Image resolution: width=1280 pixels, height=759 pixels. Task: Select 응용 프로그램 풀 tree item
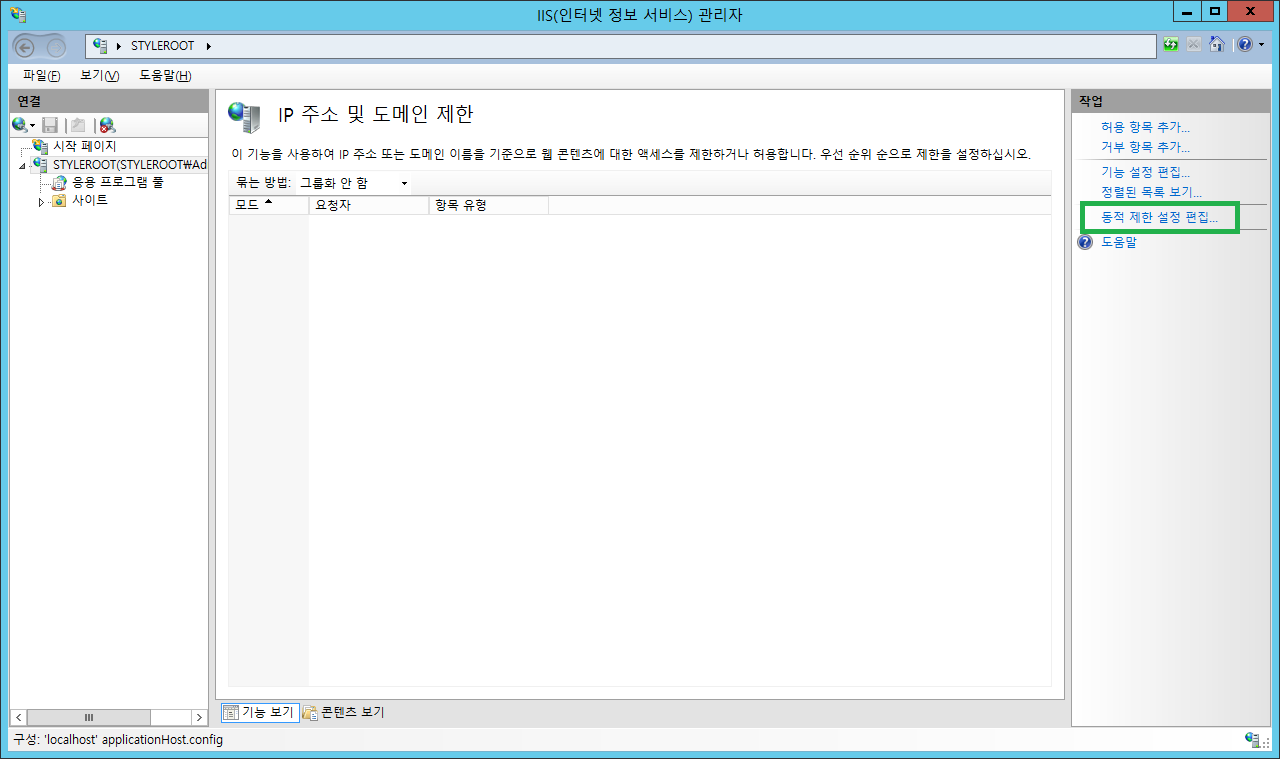[118, 182]
